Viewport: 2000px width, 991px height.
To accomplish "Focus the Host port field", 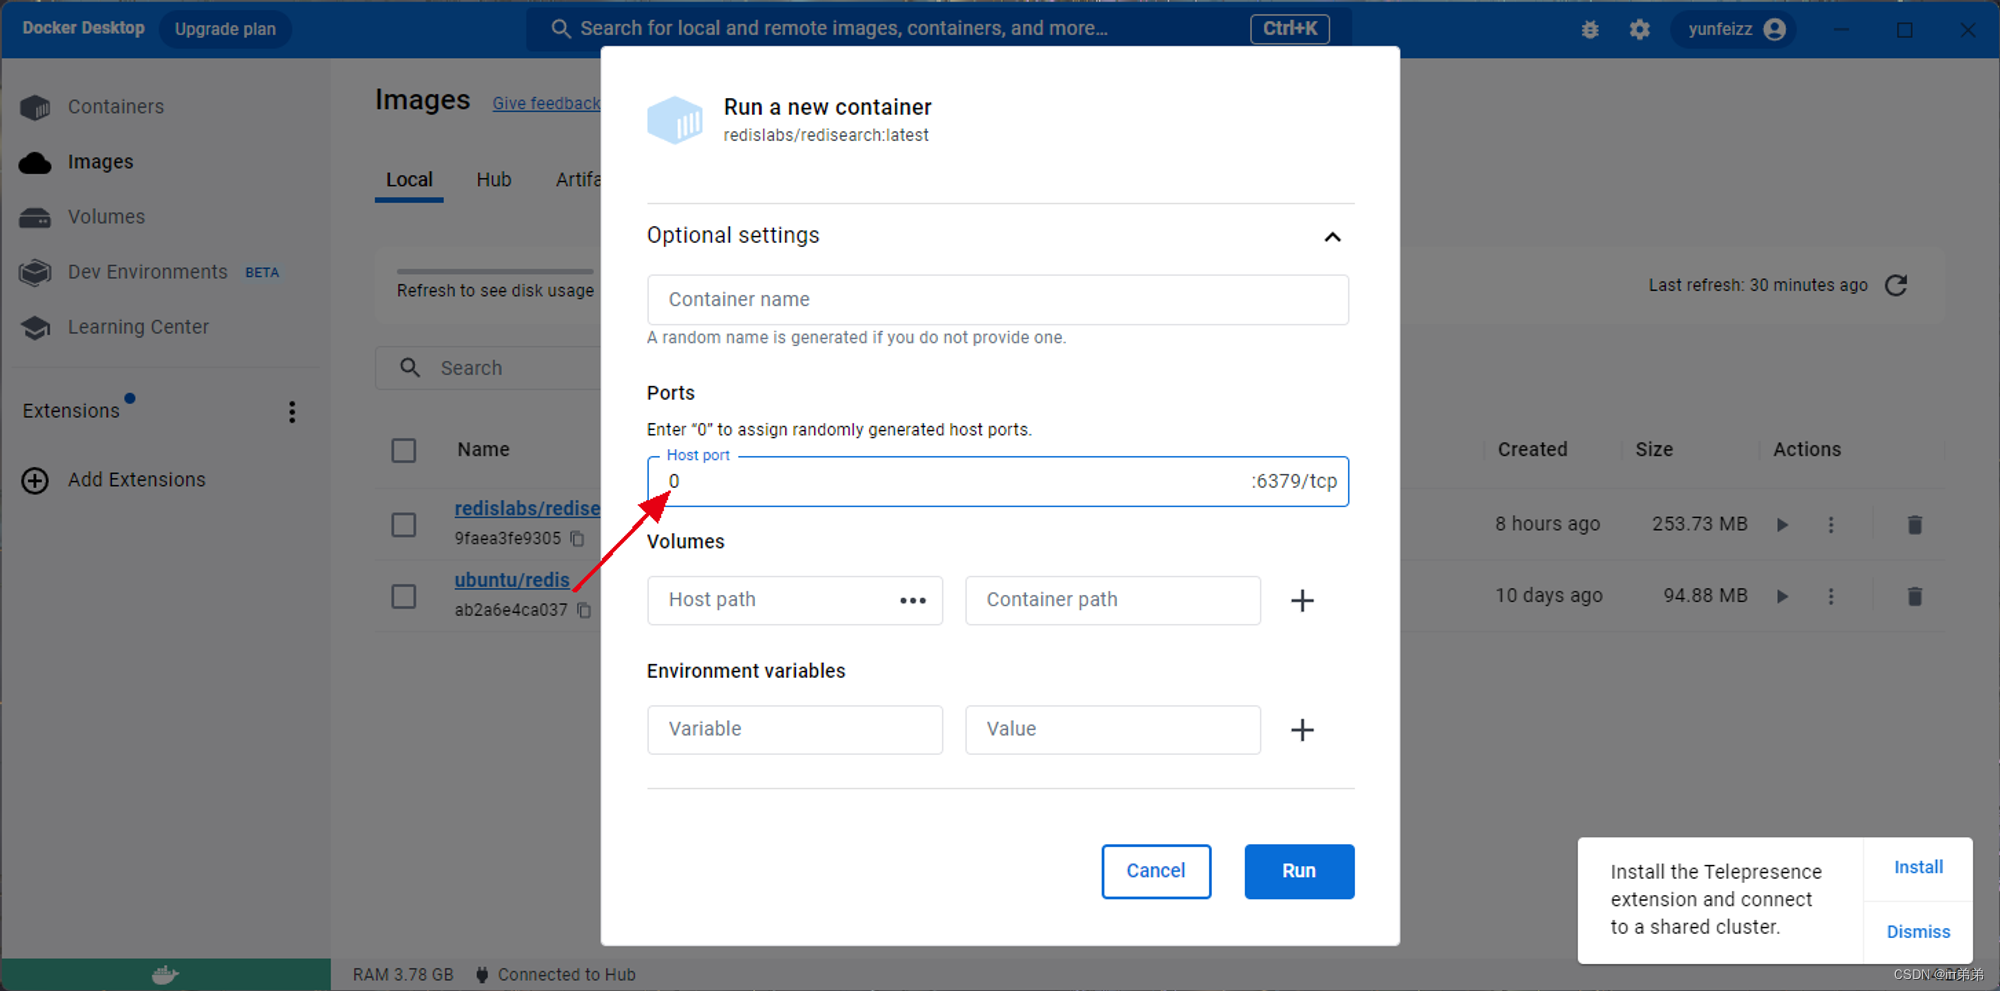I will [x=998, y=482].
